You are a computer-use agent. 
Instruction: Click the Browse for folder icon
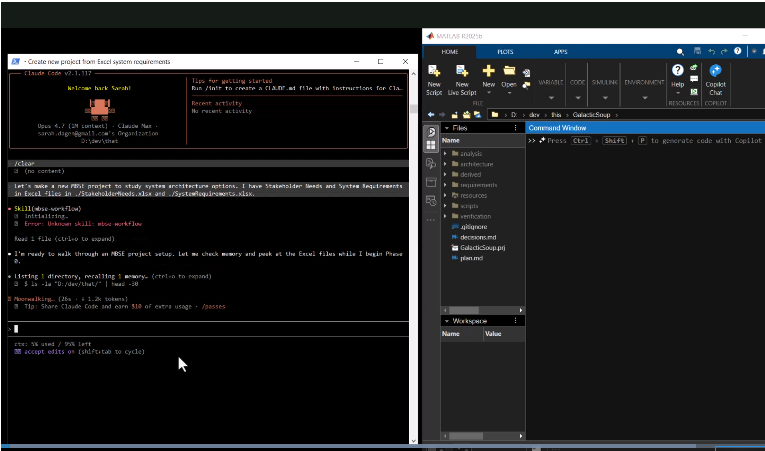pyautogui.click(x=466, y=115)
